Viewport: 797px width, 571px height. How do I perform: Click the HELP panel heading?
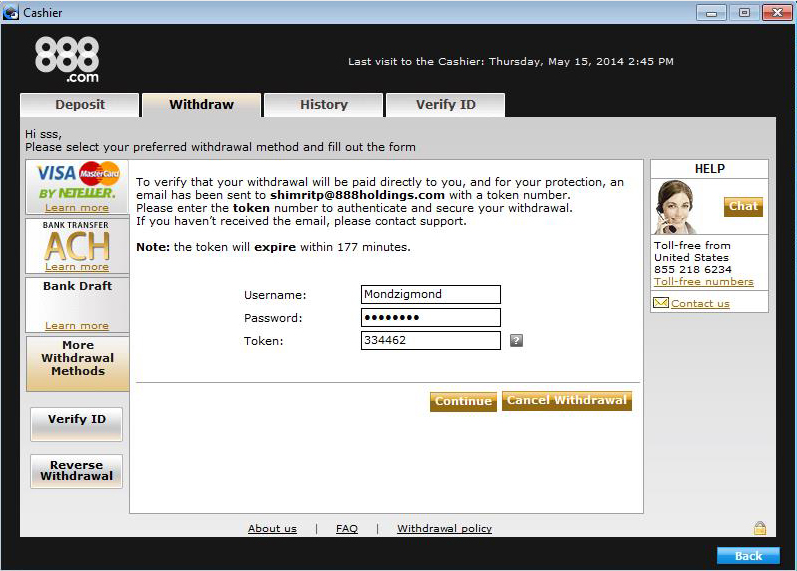point(710,169)
